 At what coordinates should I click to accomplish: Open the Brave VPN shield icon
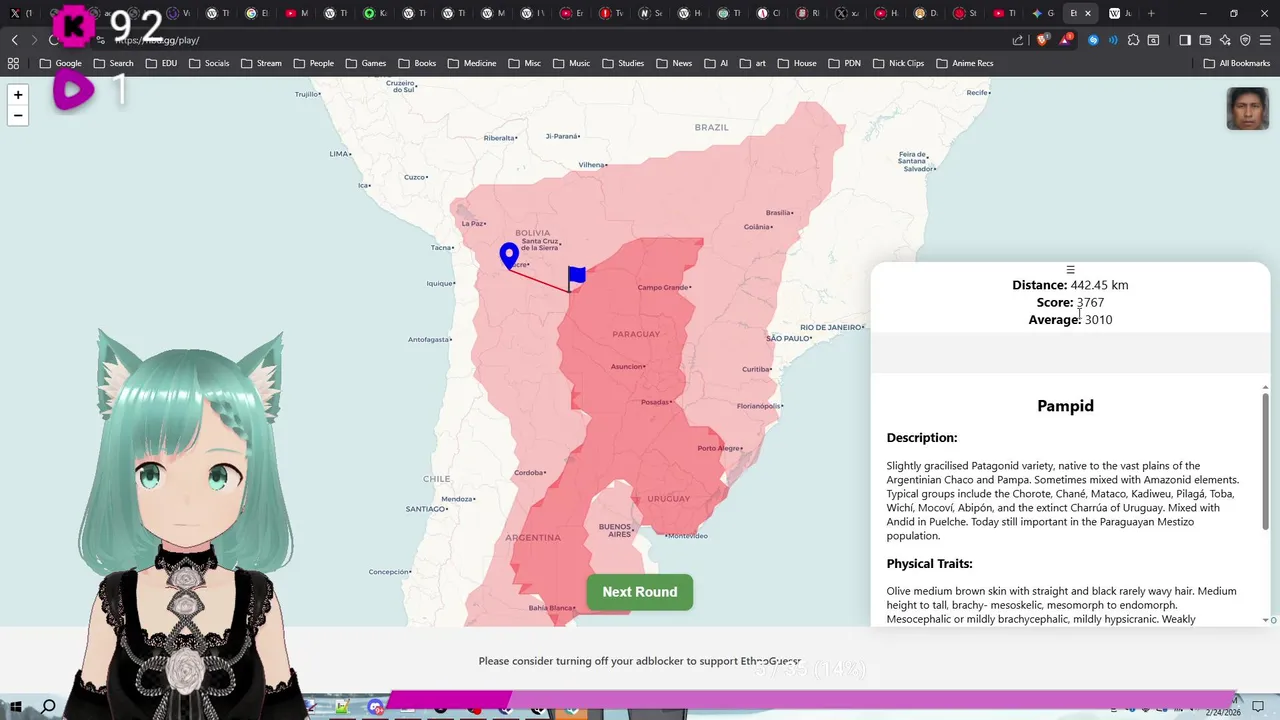point(1245,40)
